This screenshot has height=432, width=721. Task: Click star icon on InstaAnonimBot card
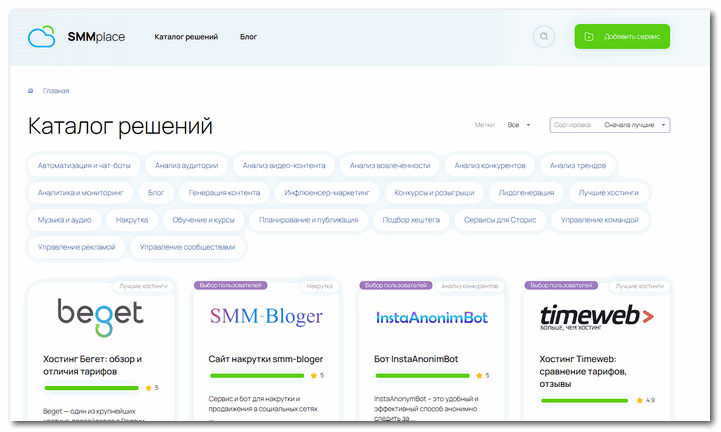click(x=479, y=375)
